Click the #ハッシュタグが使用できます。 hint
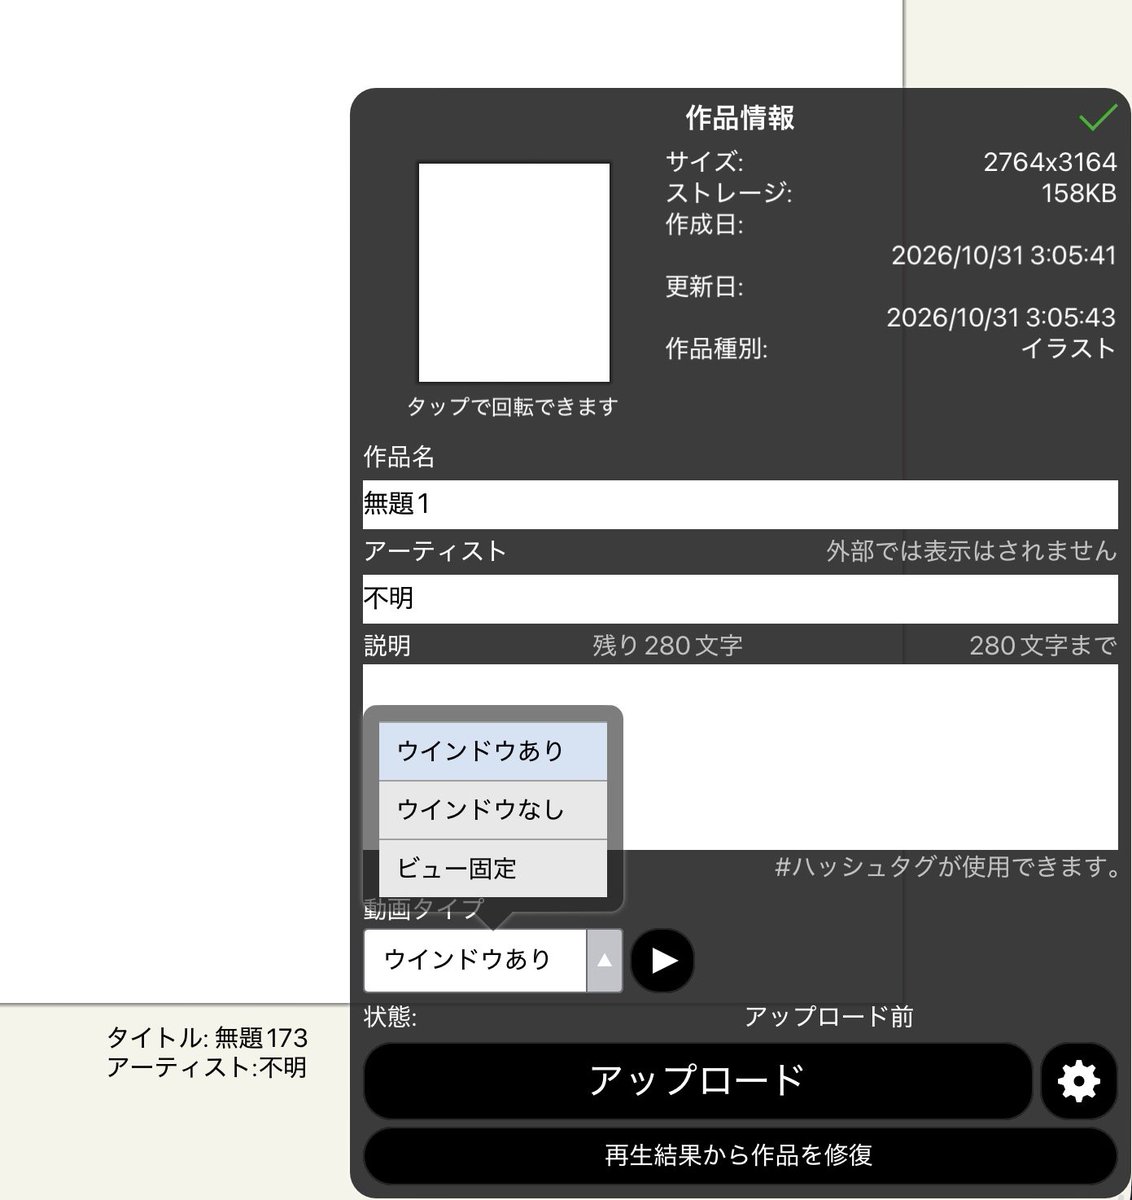This screenshot has width=1132, height=1200. point(948,867)
